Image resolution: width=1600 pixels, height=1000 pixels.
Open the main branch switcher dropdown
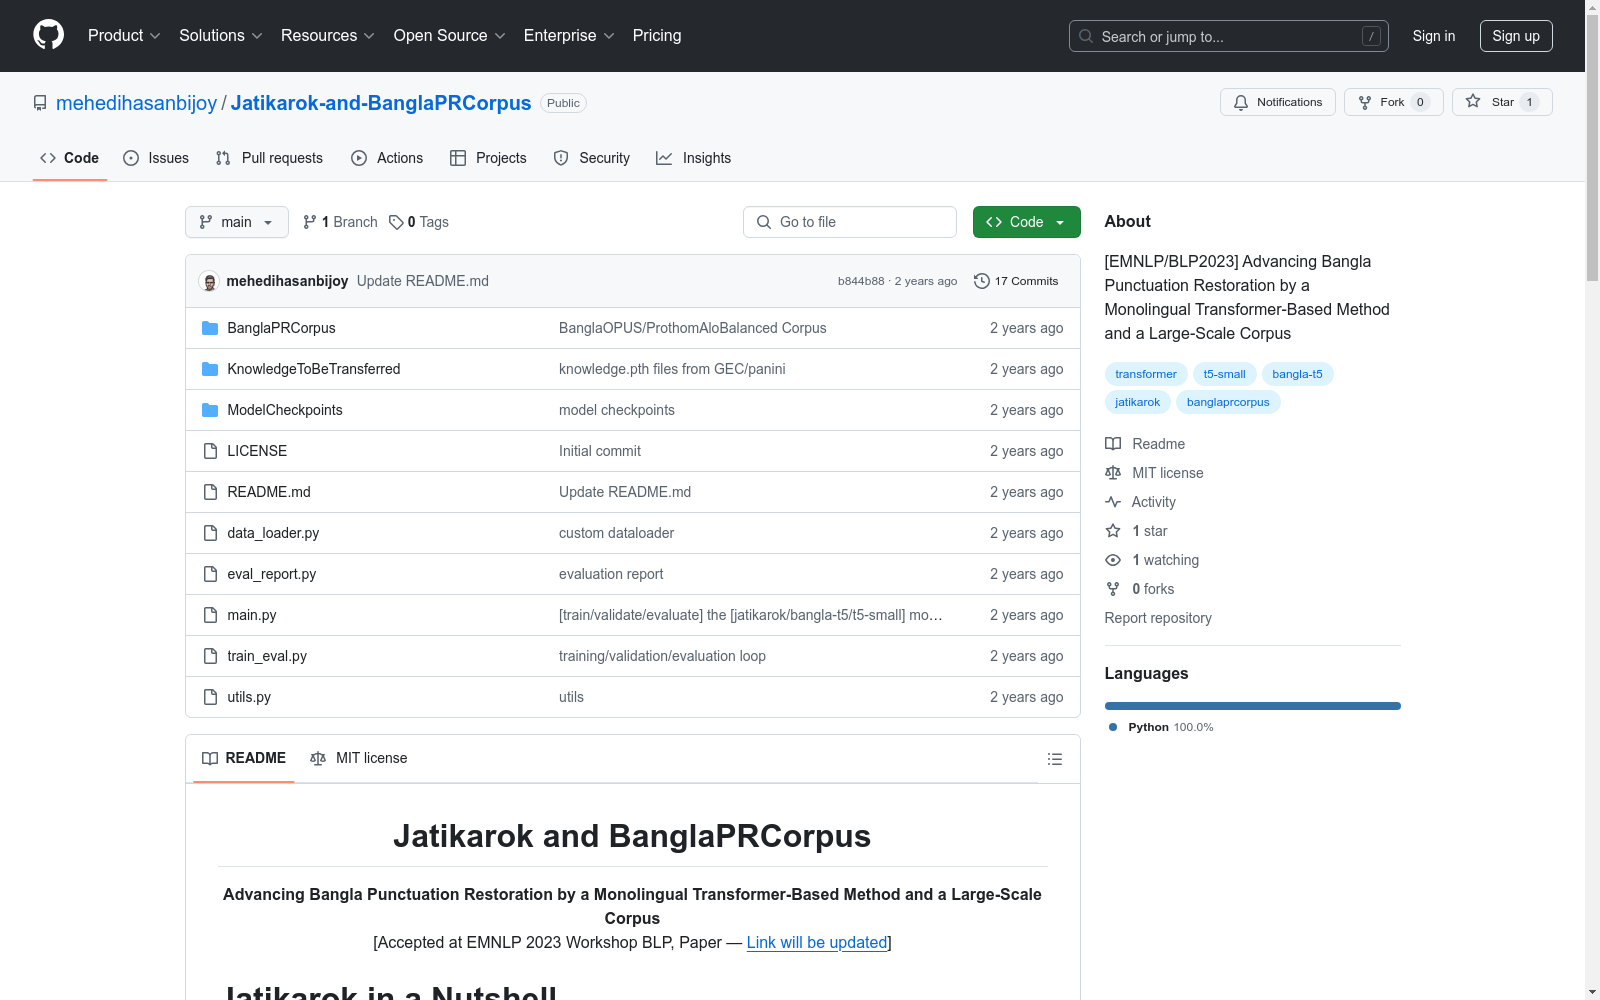click(237, 222)
